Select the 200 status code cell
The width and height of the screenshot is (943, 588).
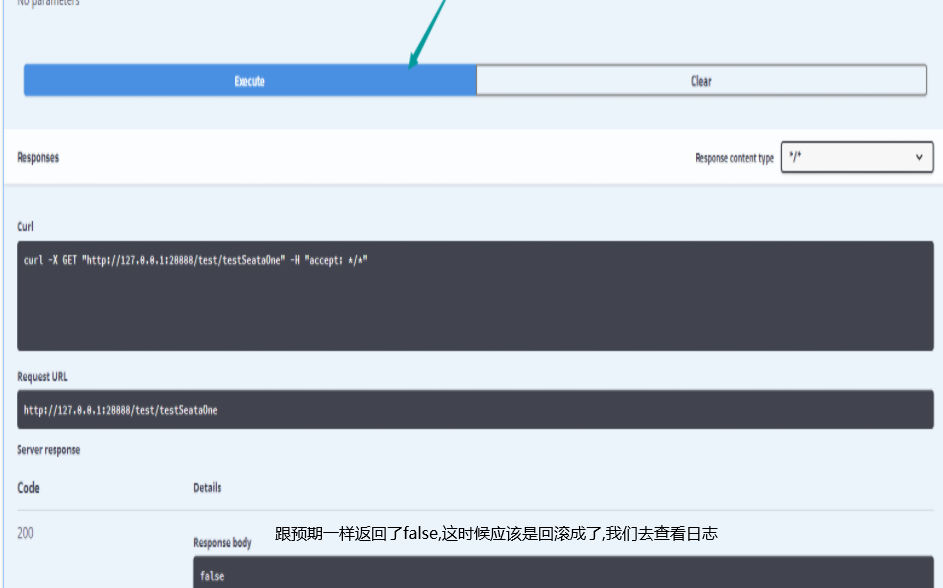(25, 533)
